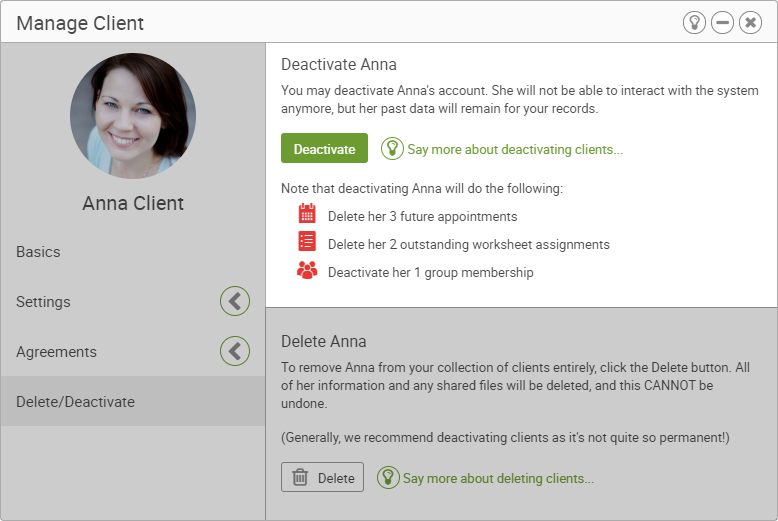
Task: Click lightbulb icon beside deleting clients link
Action: [x=388, y=477]
